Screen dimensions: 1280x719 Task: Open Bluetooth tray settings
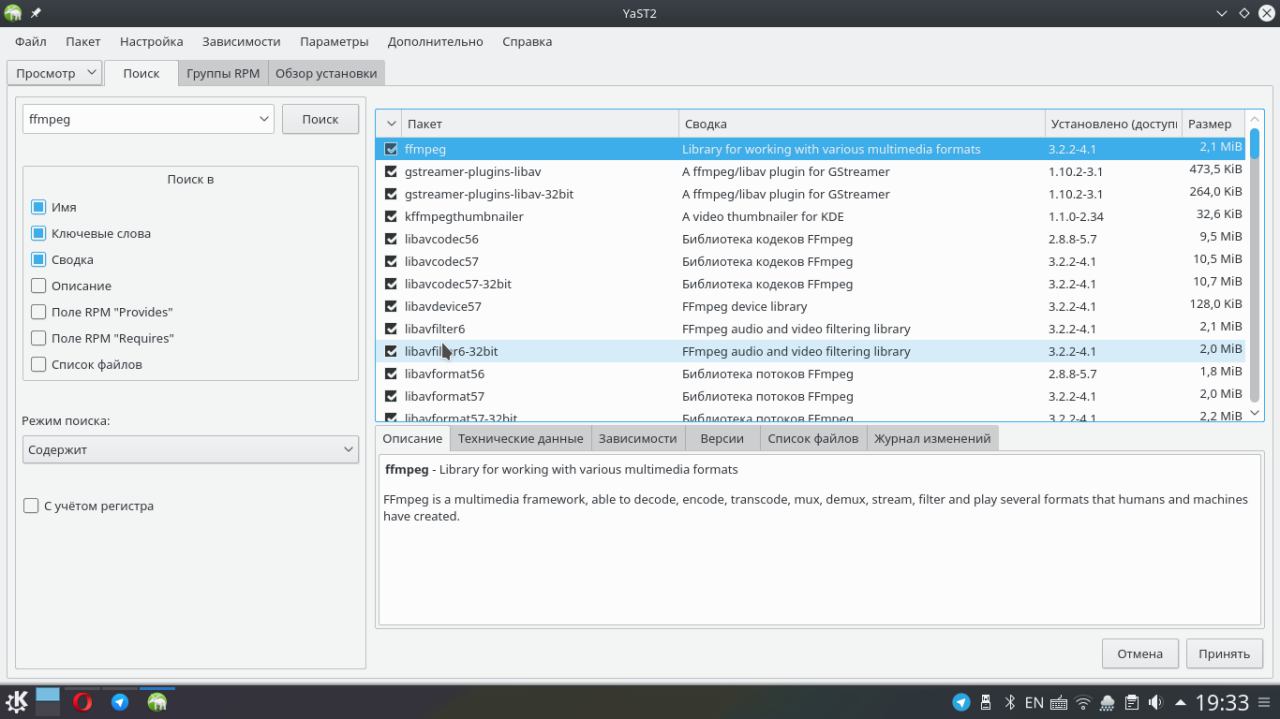[1010, 702]
